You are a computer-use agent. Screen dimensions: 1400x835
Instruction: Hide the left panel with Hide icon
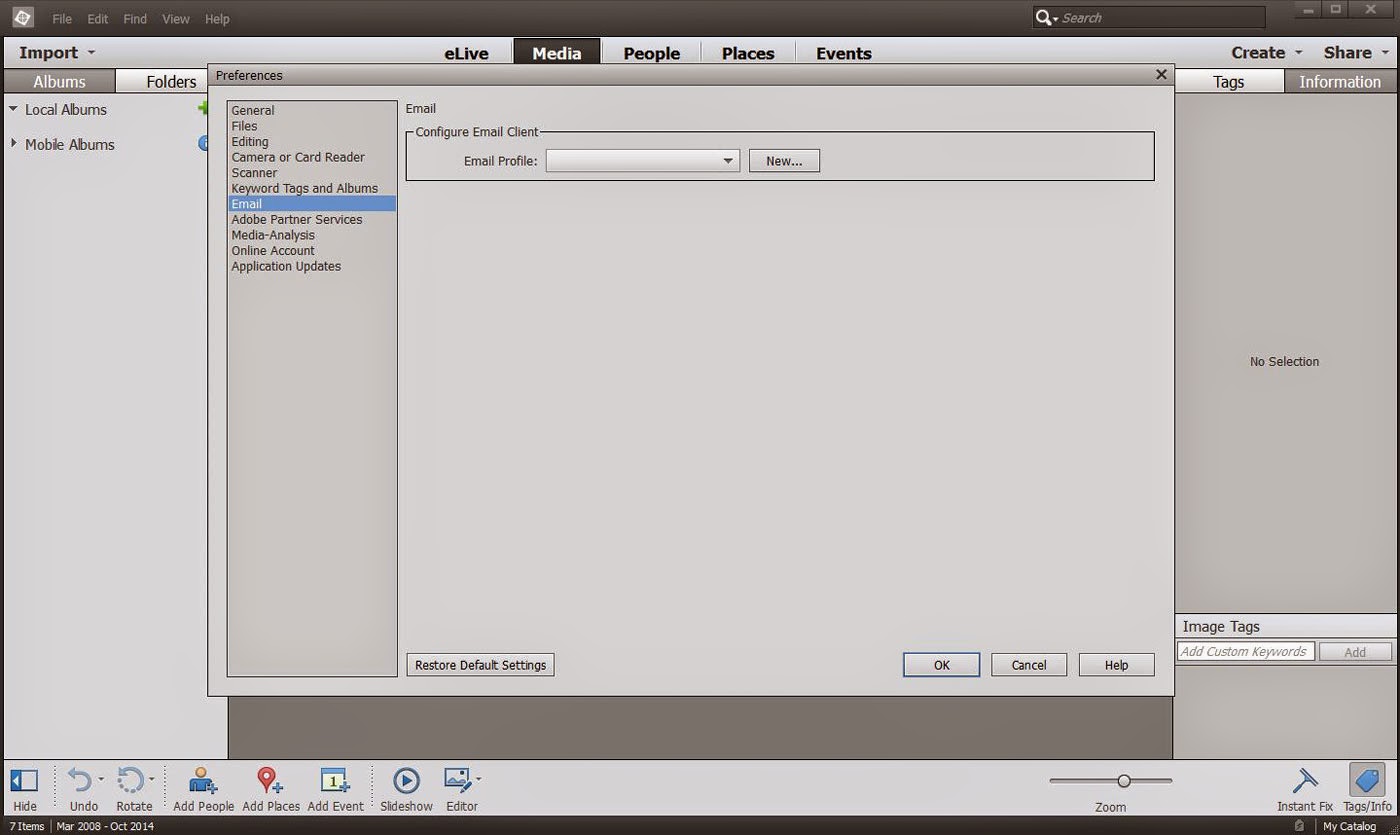tap(24, 781)
